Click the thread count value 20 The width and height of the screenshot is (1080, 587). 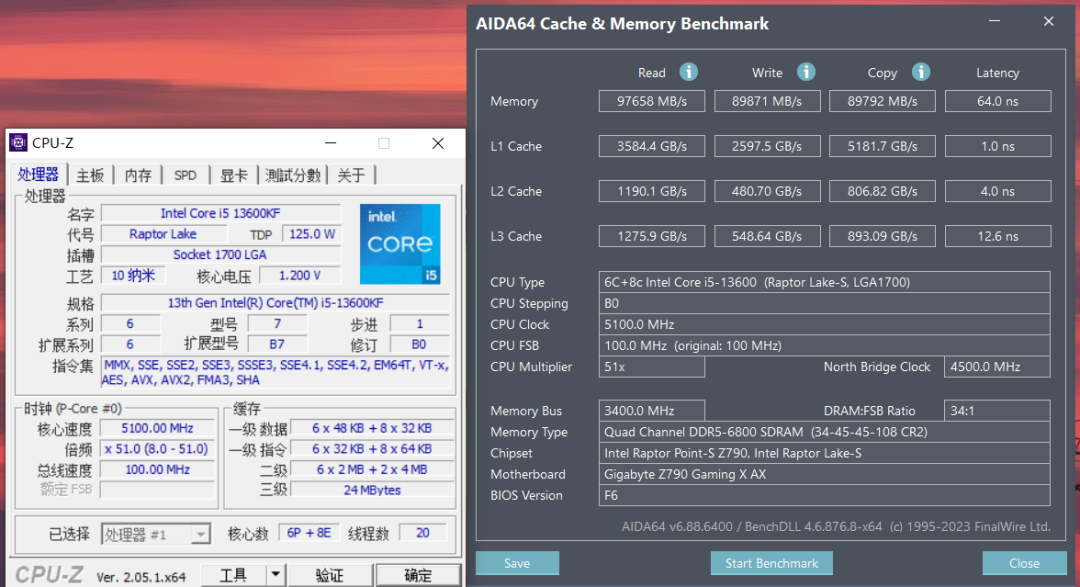coord(422,533)
